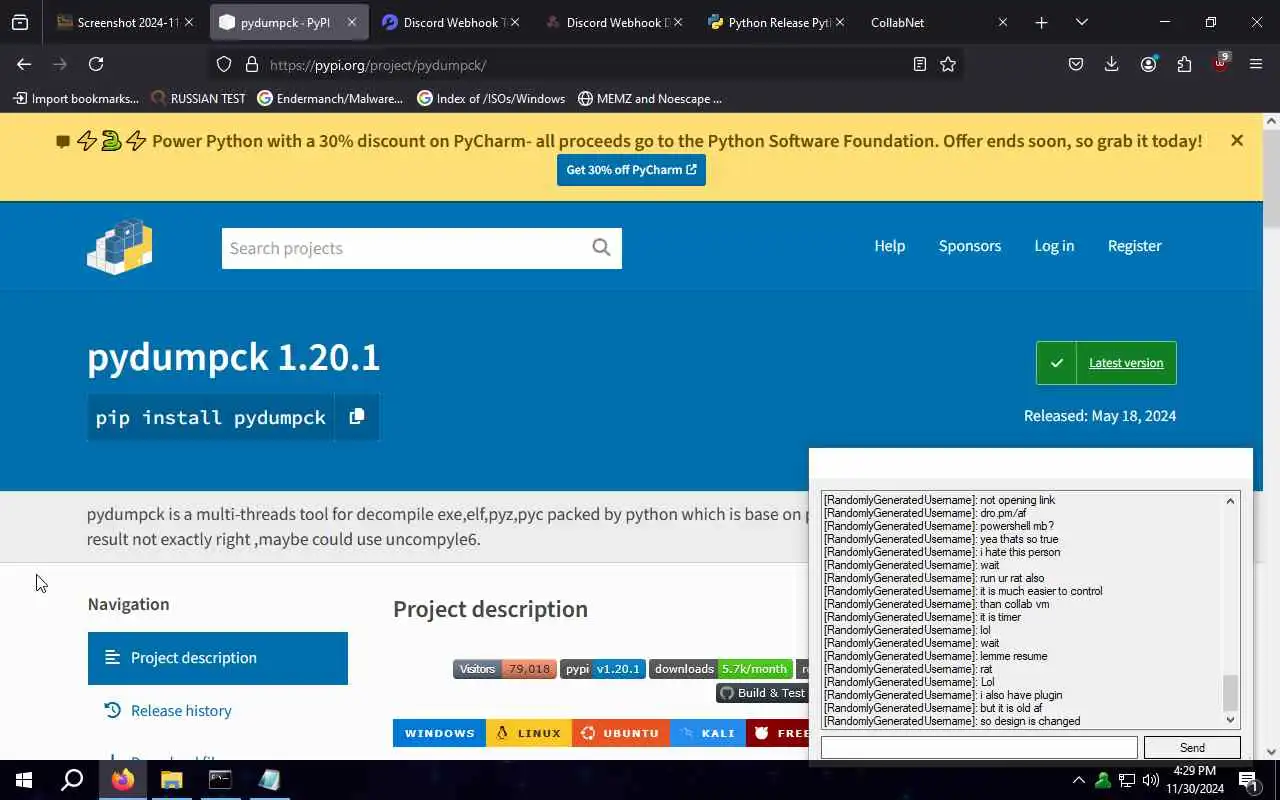Click the search magnifier icon
The height and width of the screenshot is (800, 1280).
click(601, 247)
